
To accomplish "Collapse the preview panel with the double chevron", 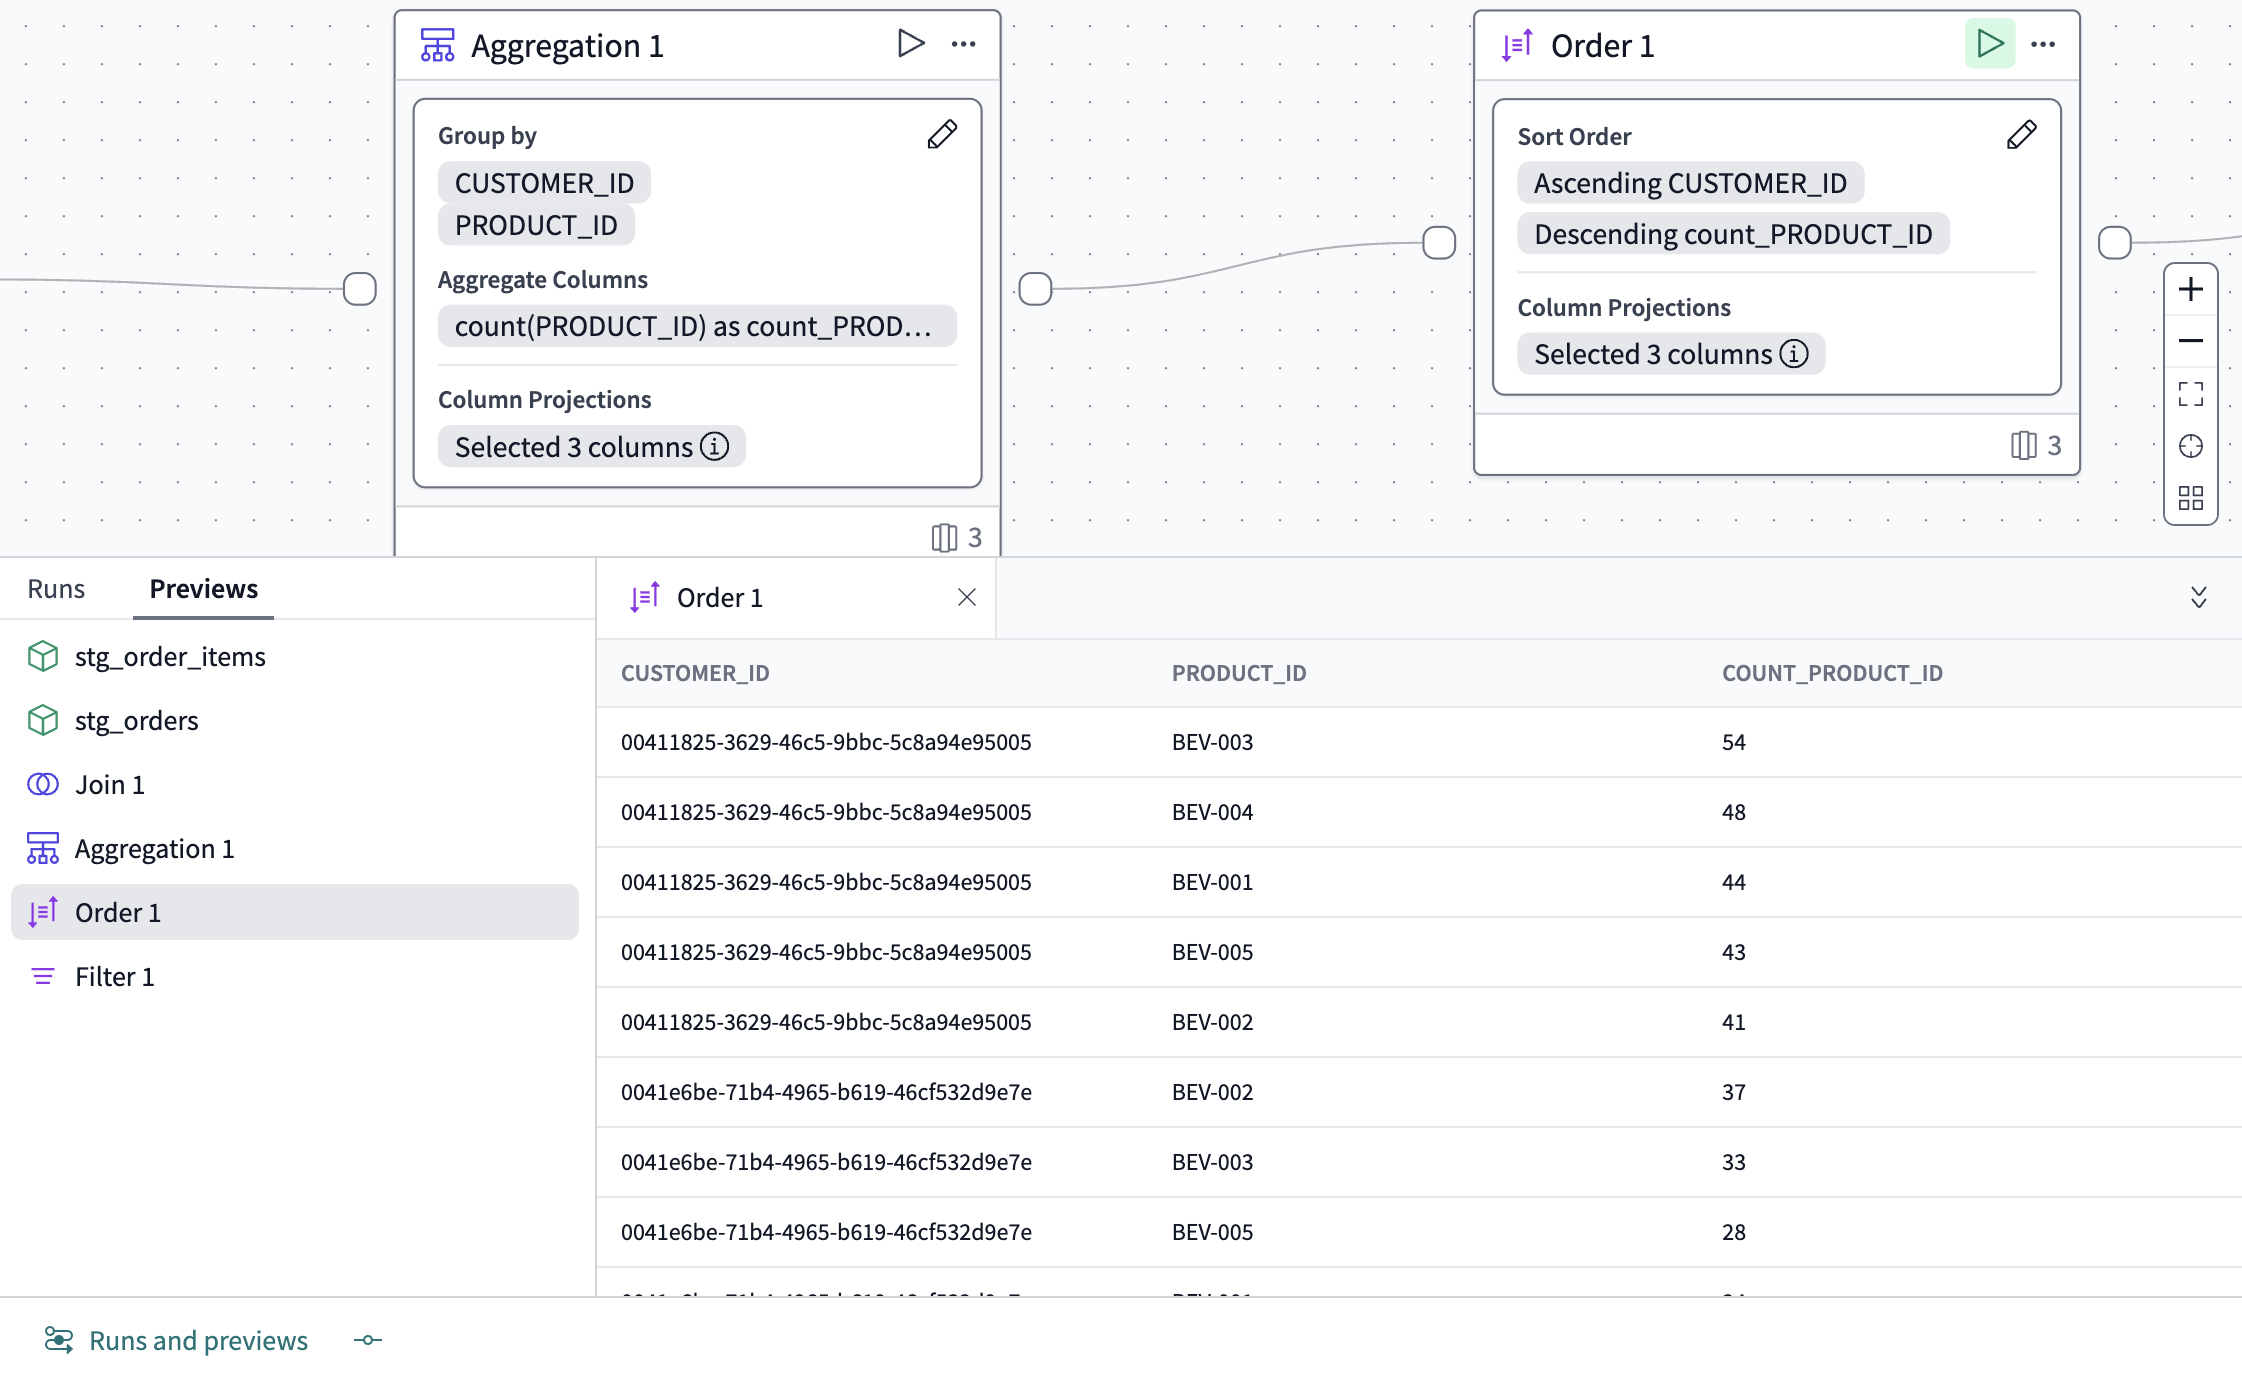I will coord(2197,596).
